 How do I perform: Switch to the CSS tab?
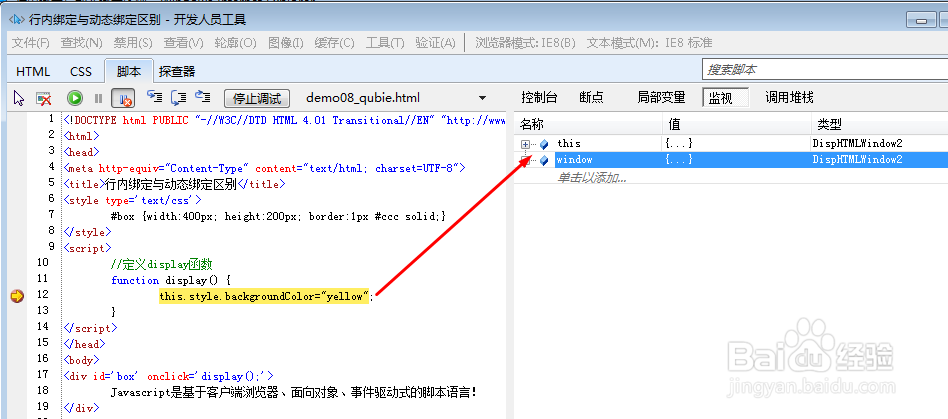[81, 71]
